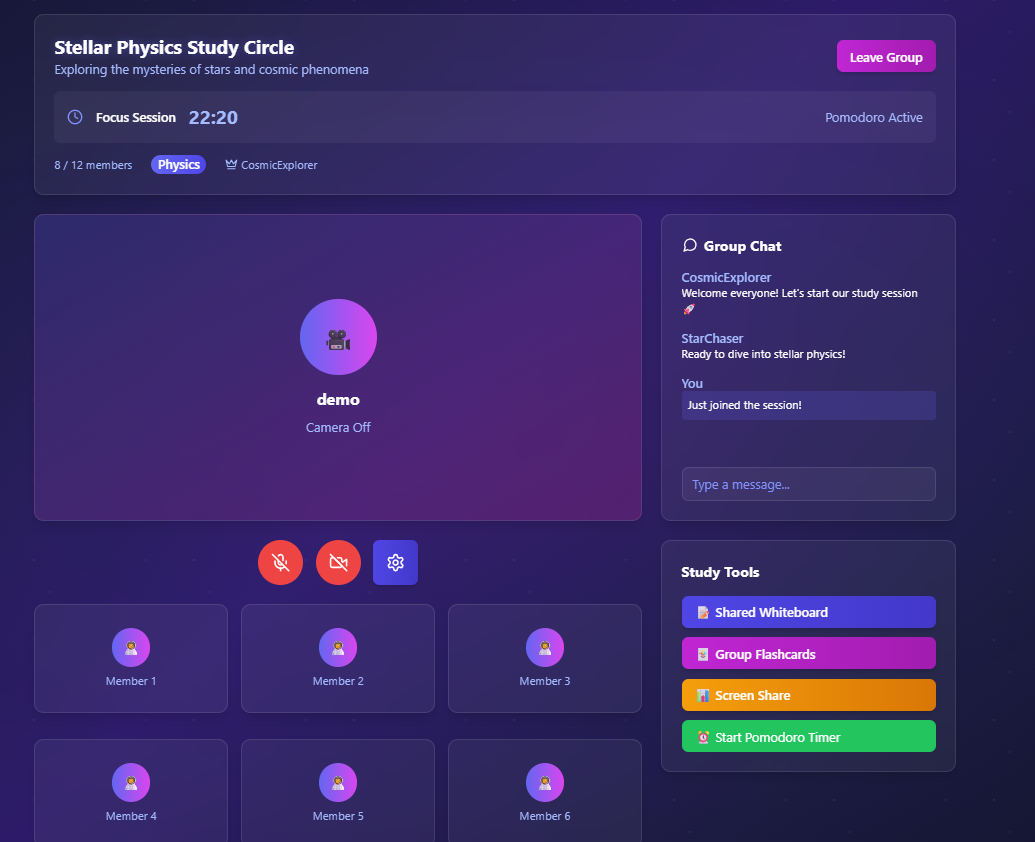Select Member 4's avatar
Viewport: 1035px width, 842px height.
(131, 783)
